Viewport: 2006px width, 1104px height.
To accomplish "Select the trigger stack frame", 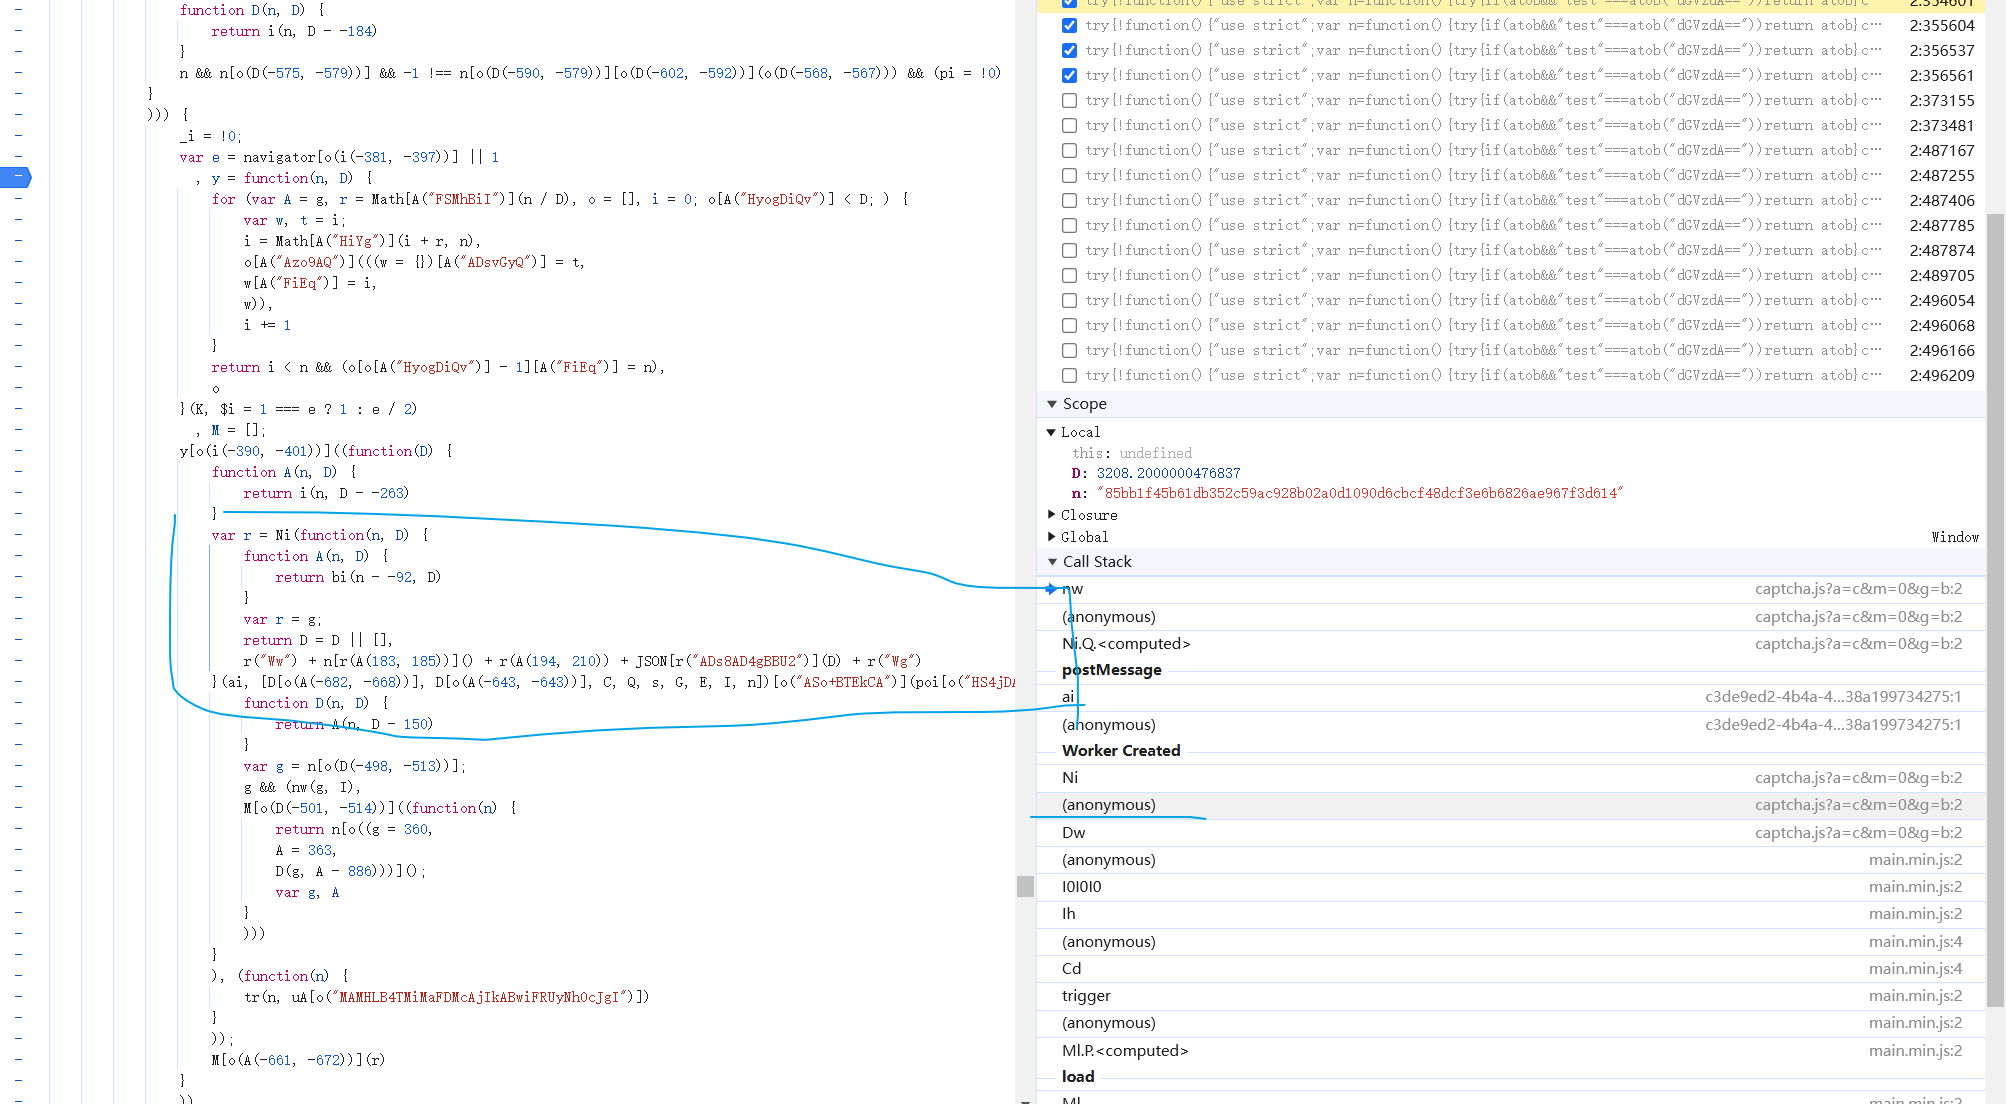I will (x=1510, y=996).
